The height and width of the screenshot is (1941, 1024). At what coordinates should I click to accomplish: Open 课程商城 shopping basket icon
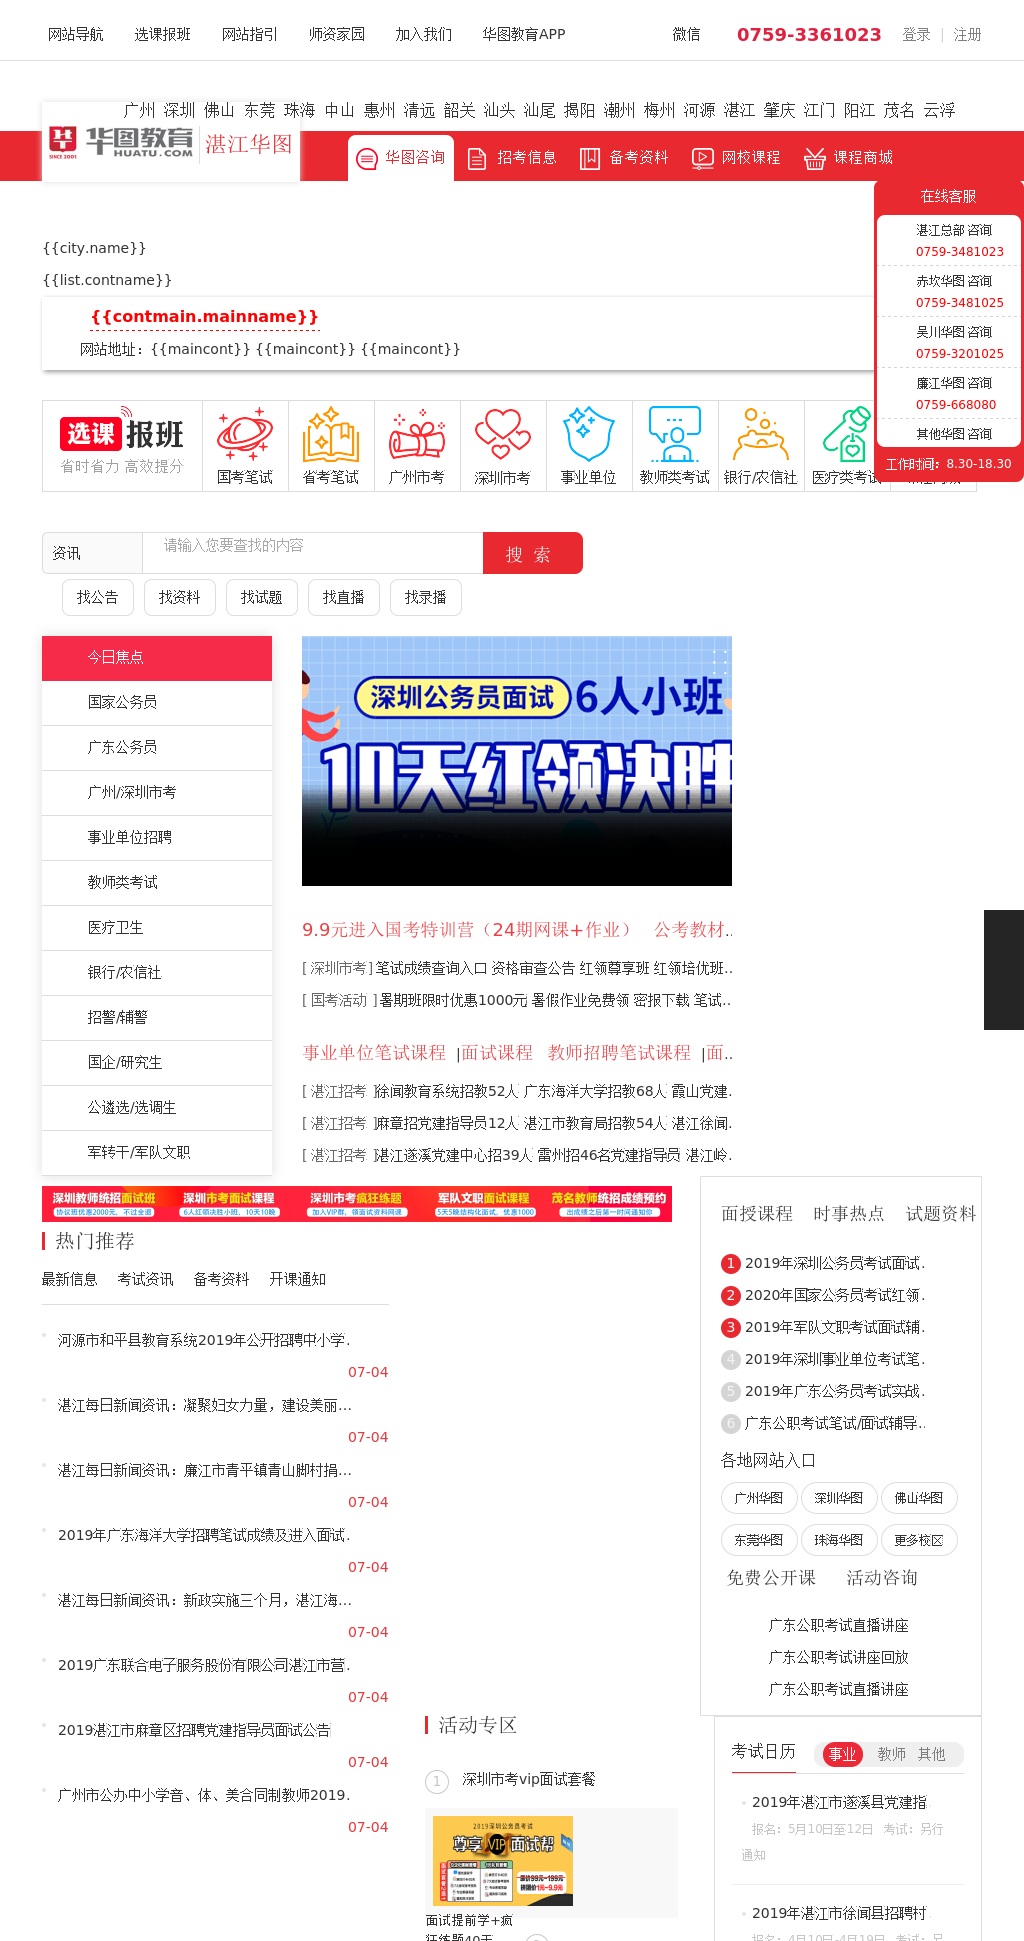click(x=815, y=158)
